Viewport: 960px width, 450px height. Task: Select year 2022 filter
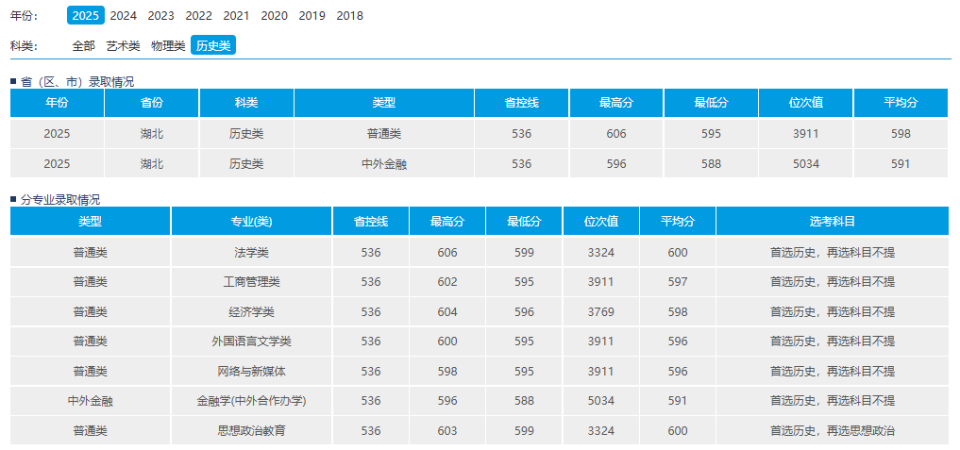click(x=199, y=16)
